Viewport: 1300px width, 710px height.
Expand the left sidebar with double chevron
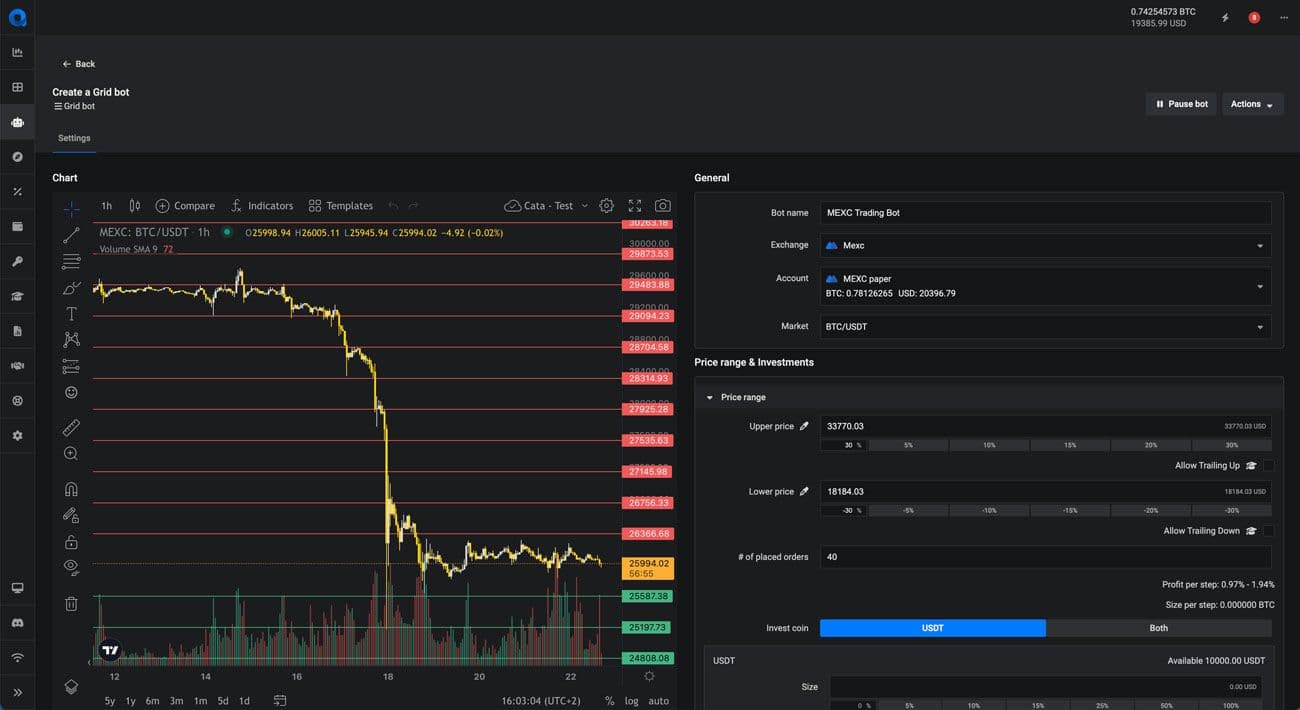(x=17, y=692)
